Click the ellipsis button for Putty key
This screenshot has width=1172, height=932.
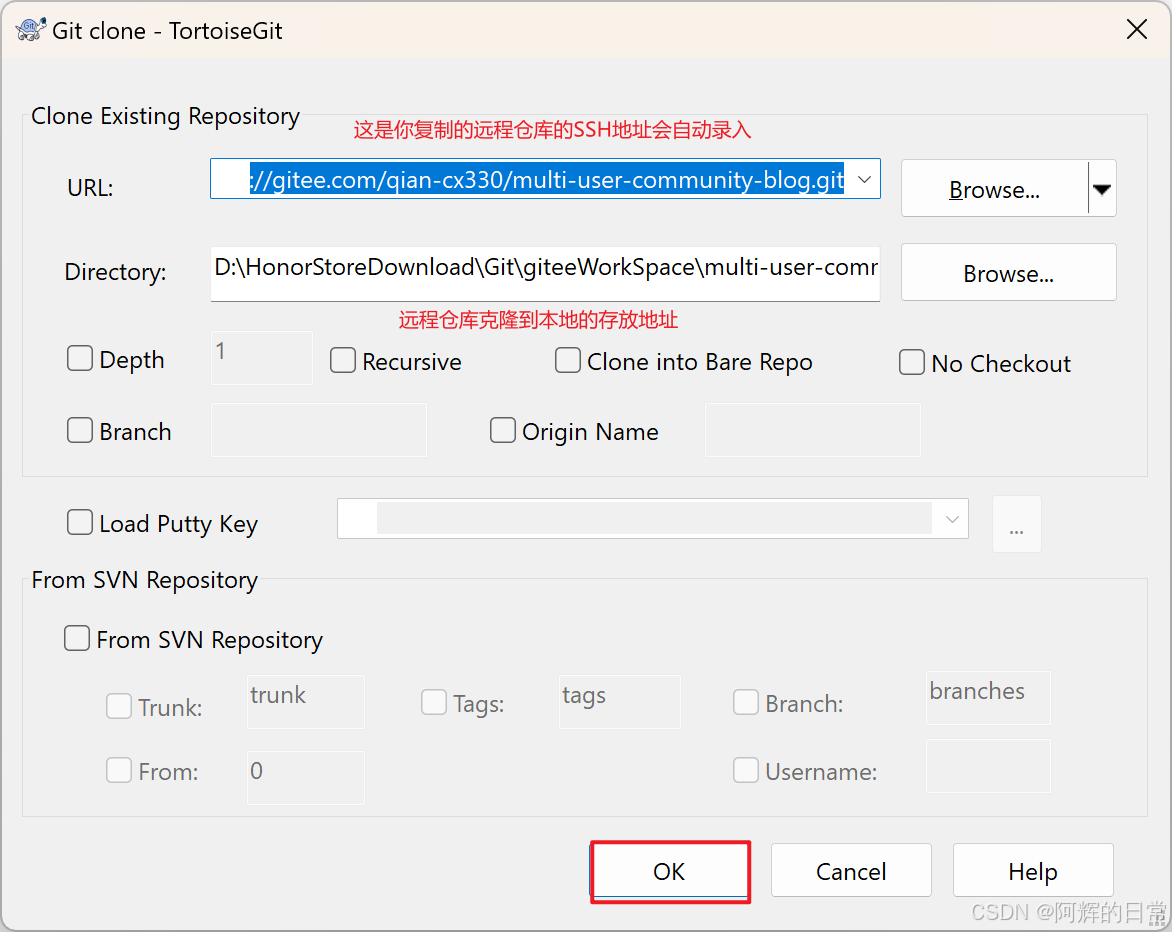coord(1017,524)
